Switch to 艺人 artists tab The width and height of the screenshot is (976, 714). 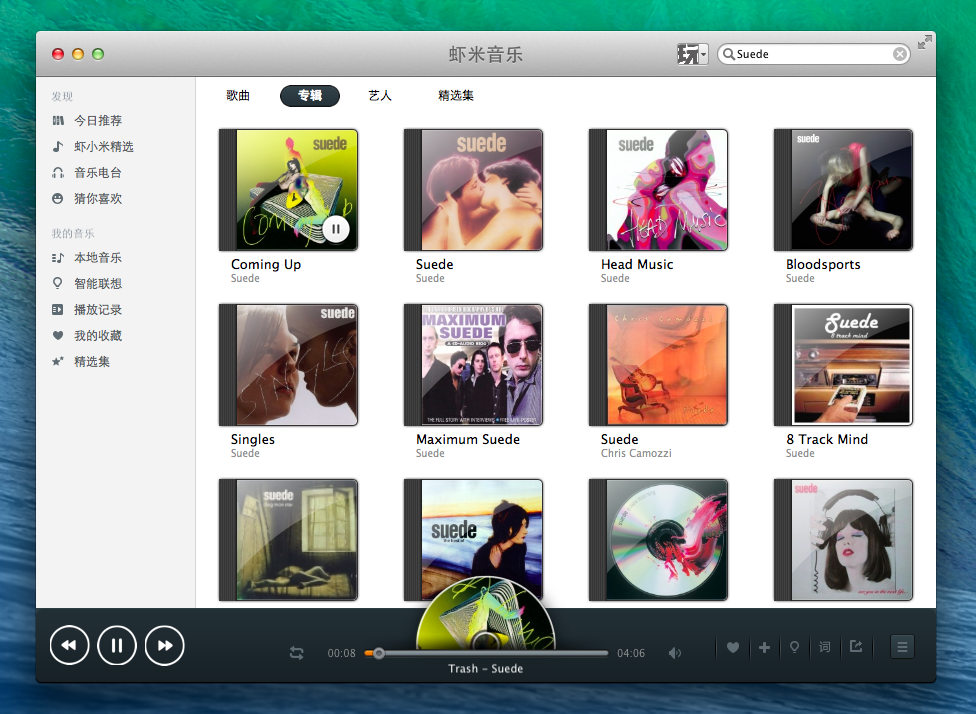380,95
